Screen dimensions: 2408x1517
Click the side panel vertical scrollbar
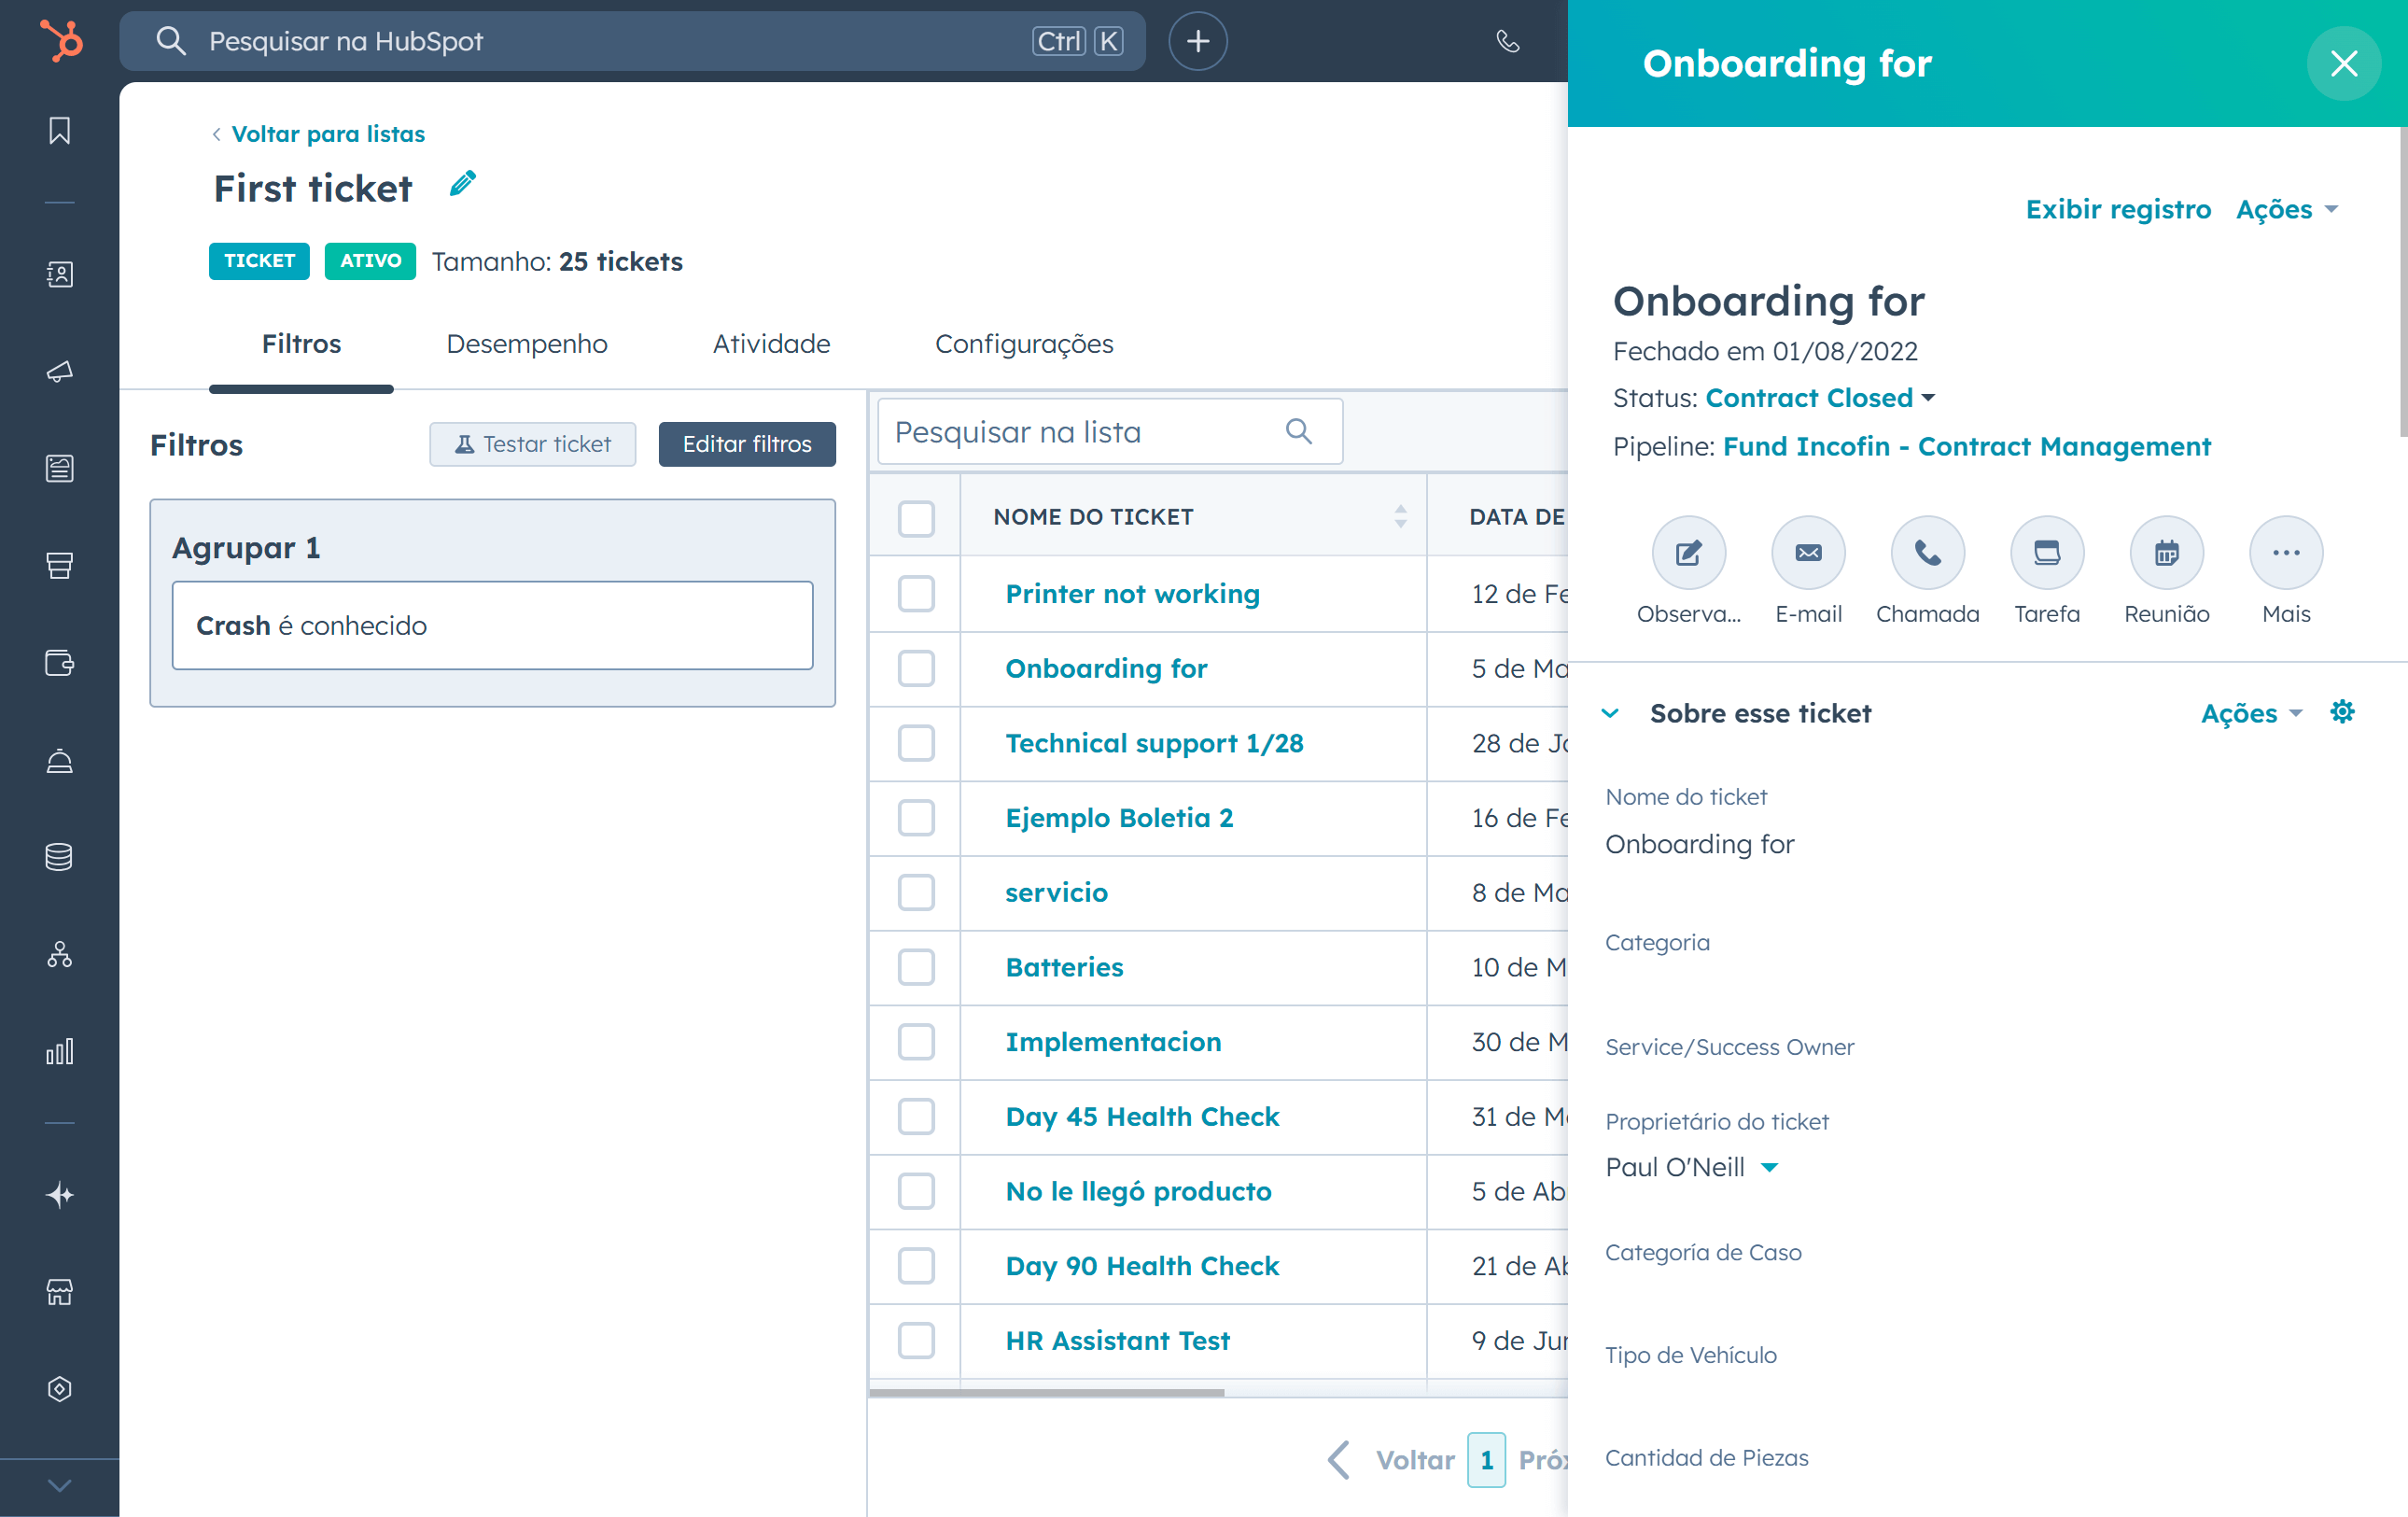tap(2402, 282)
